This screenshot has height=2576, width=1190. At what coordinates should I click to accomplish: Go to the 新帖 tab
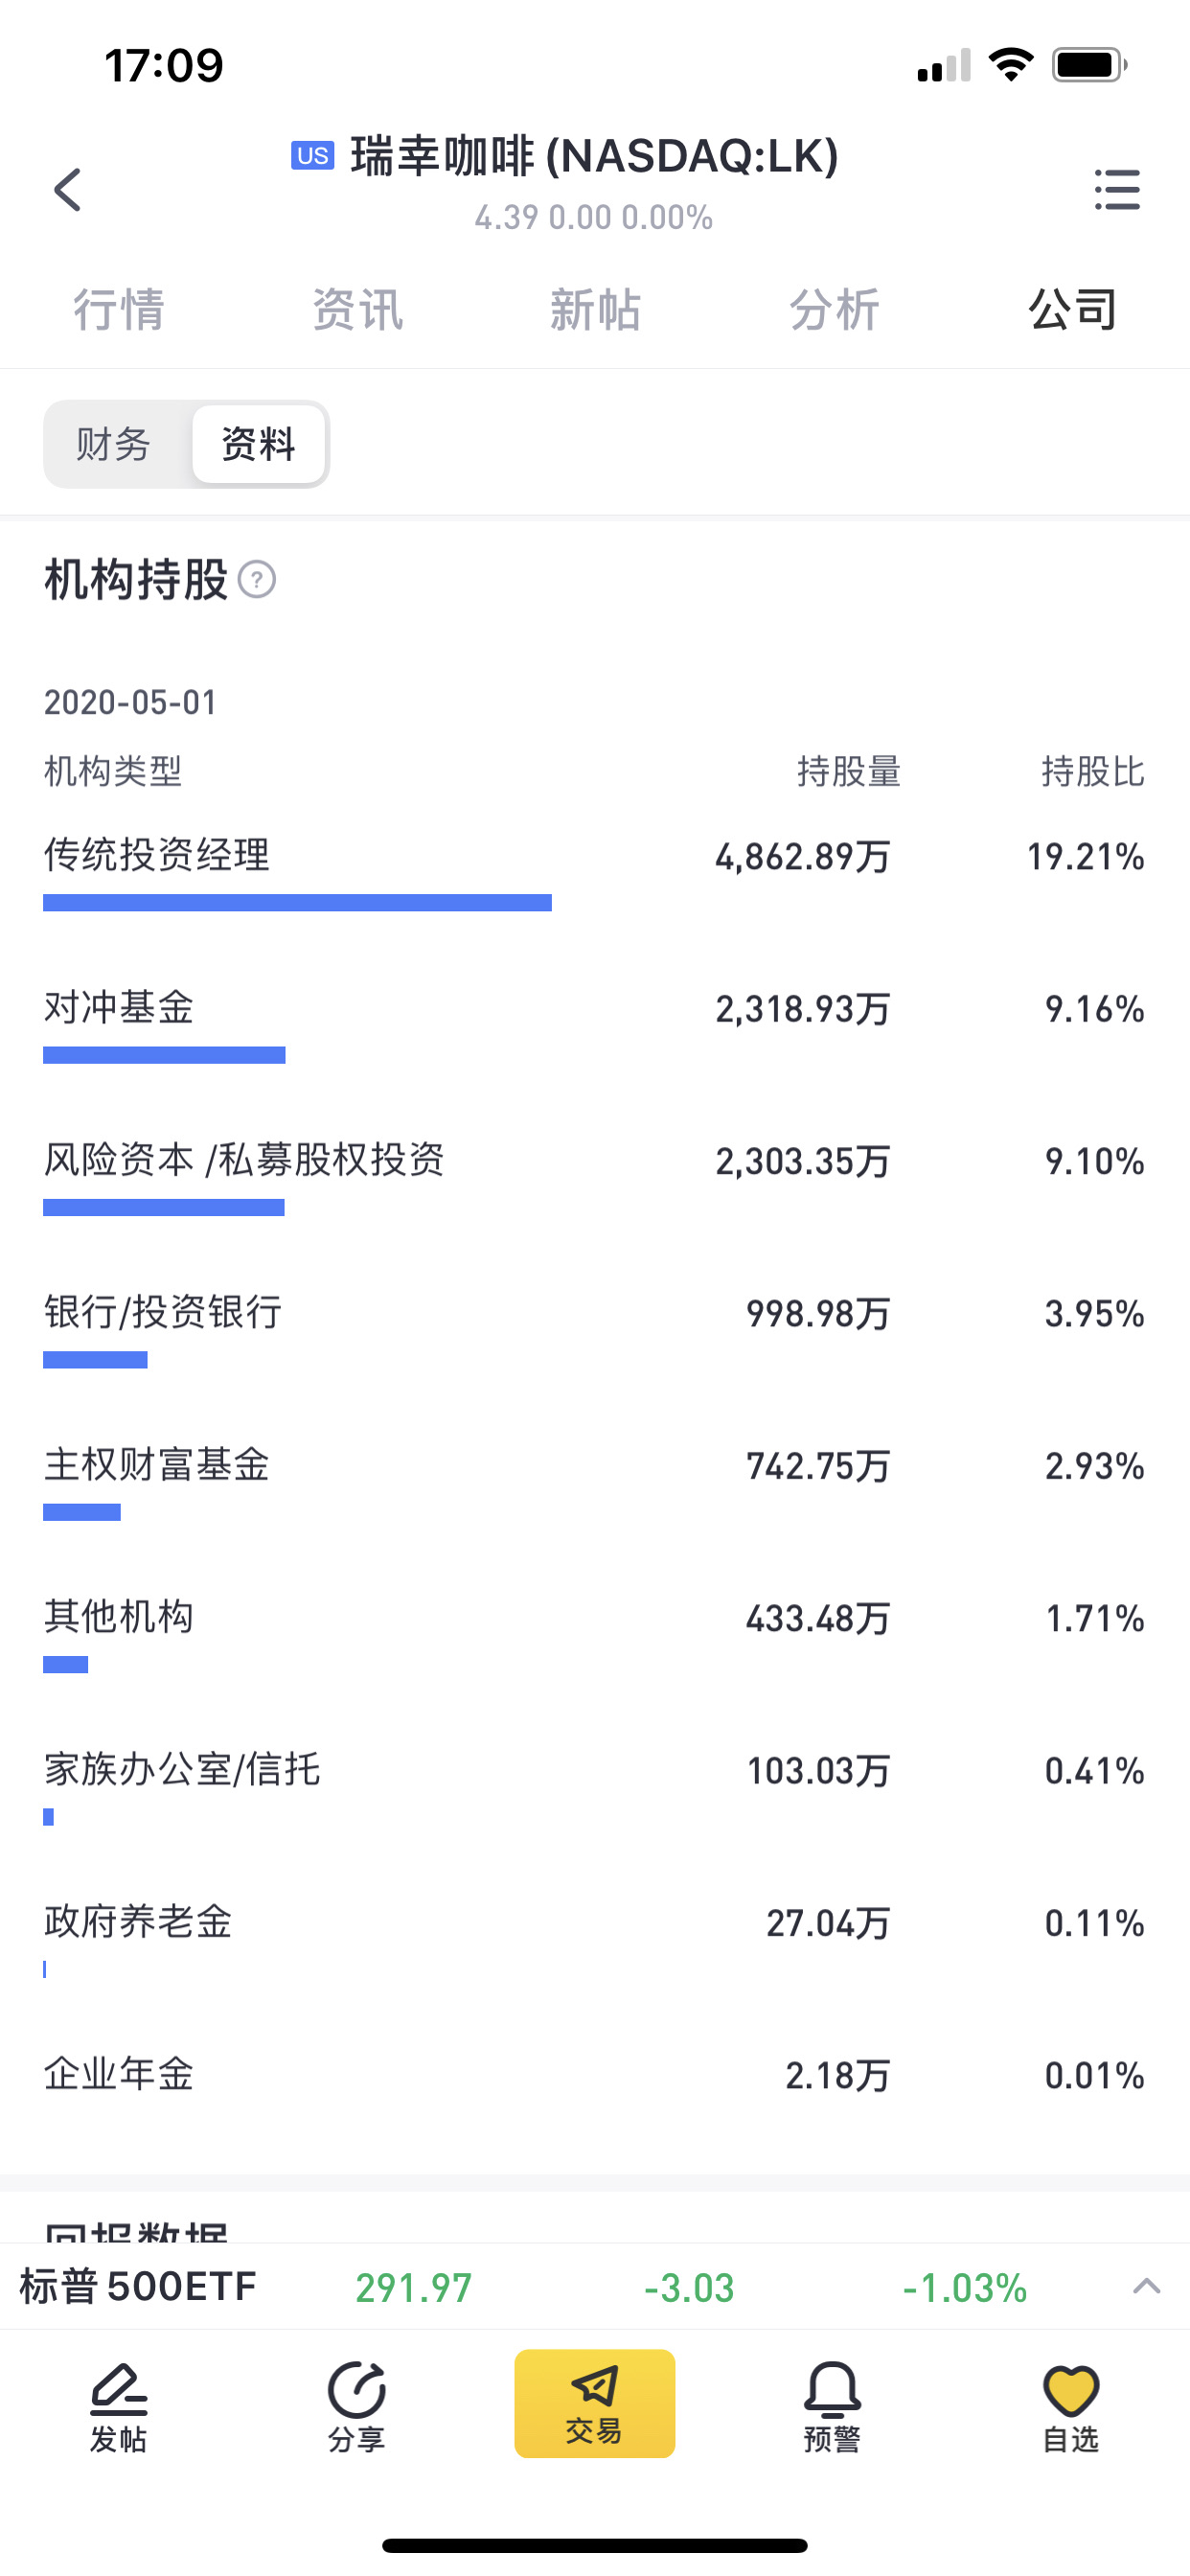pos(595,309)
